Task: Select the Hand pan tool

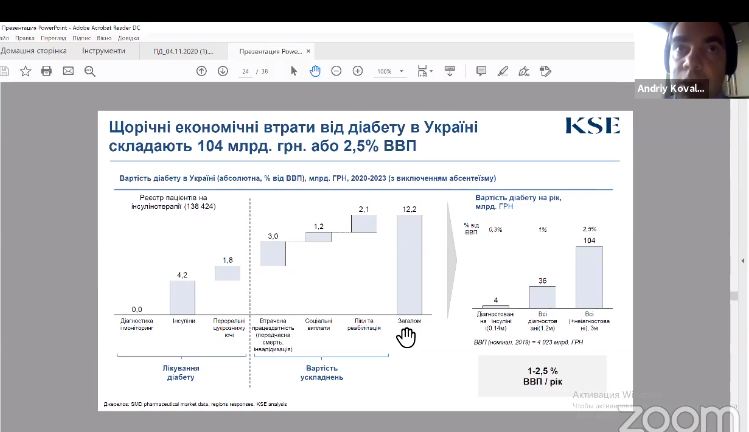Action: (315, 71)
